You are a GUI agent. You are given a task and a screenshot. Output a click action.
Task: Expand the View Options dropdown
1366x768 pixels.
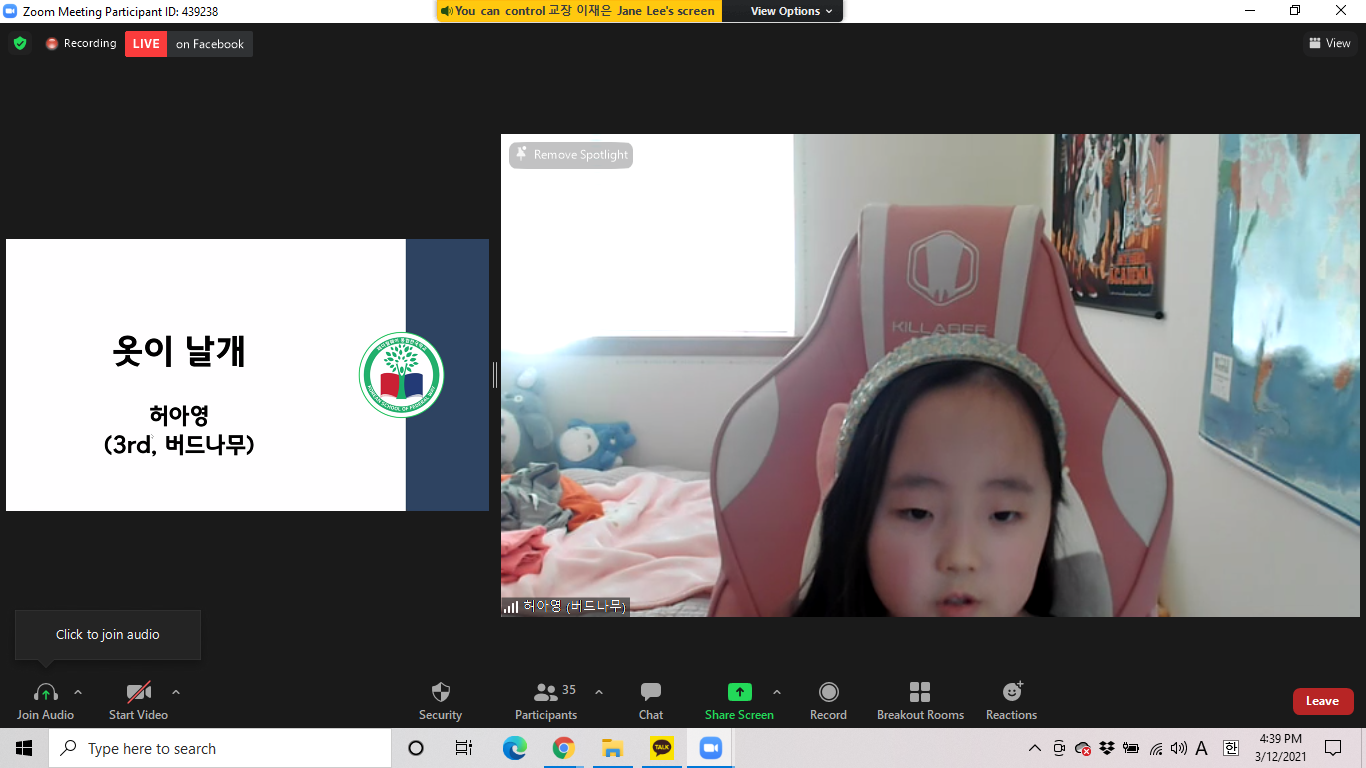click(x=791, y=11)
